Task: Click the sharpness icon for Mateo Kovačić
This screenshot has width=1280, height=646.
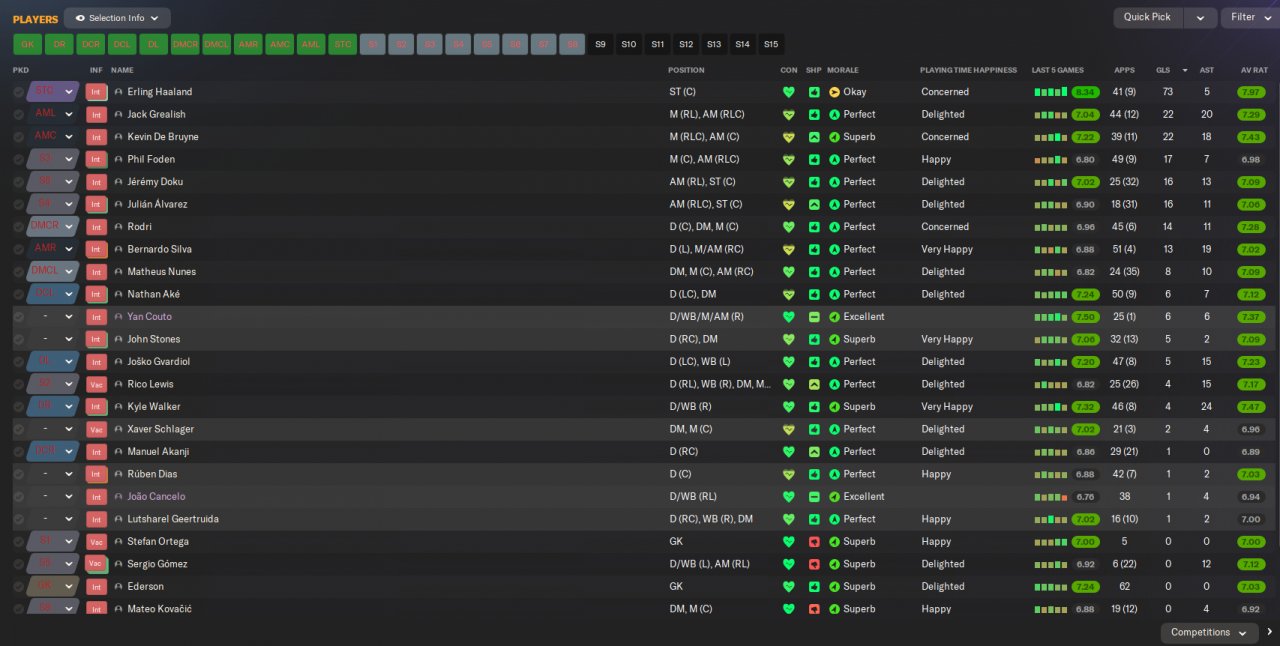Action: tap(814, 609)
